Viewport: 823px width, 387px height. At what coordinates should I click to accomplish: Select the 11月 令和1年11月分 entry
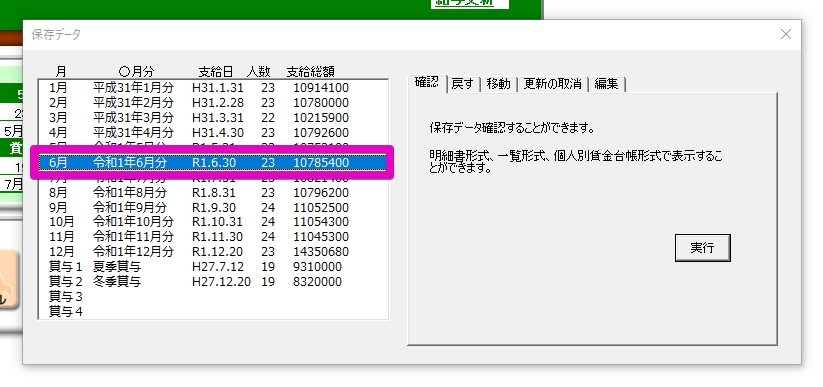pyautogui.click(x=213, y=237)
